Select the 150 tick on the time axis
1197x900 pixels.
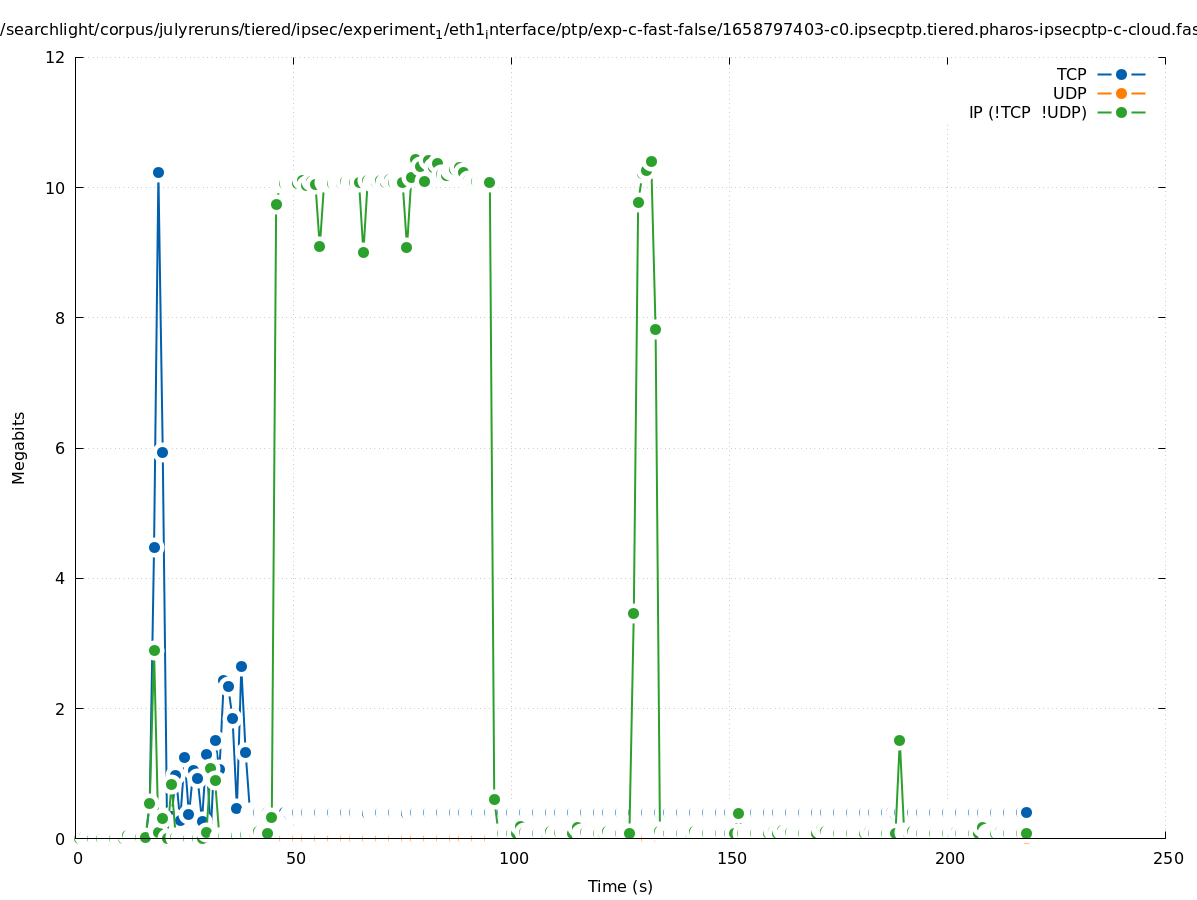tap(731, 859)
